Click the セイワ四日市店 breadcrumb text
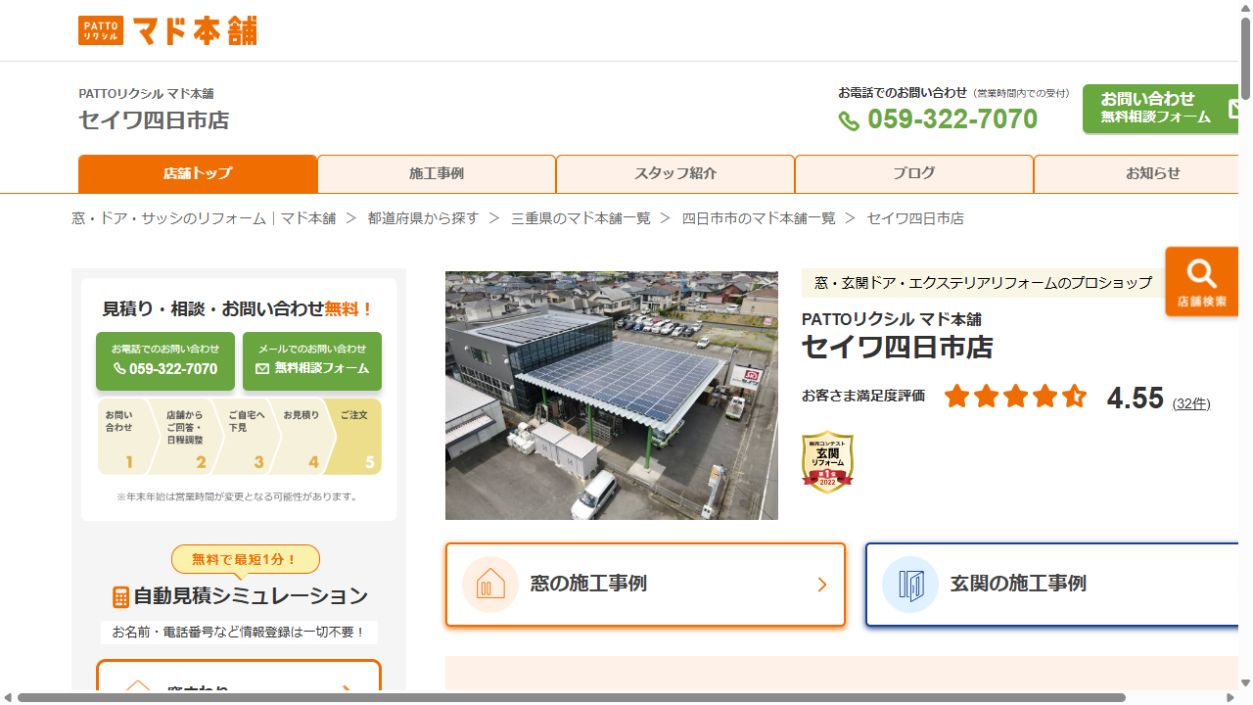This screenshot has width=1253, height=705. pos(915,218)
